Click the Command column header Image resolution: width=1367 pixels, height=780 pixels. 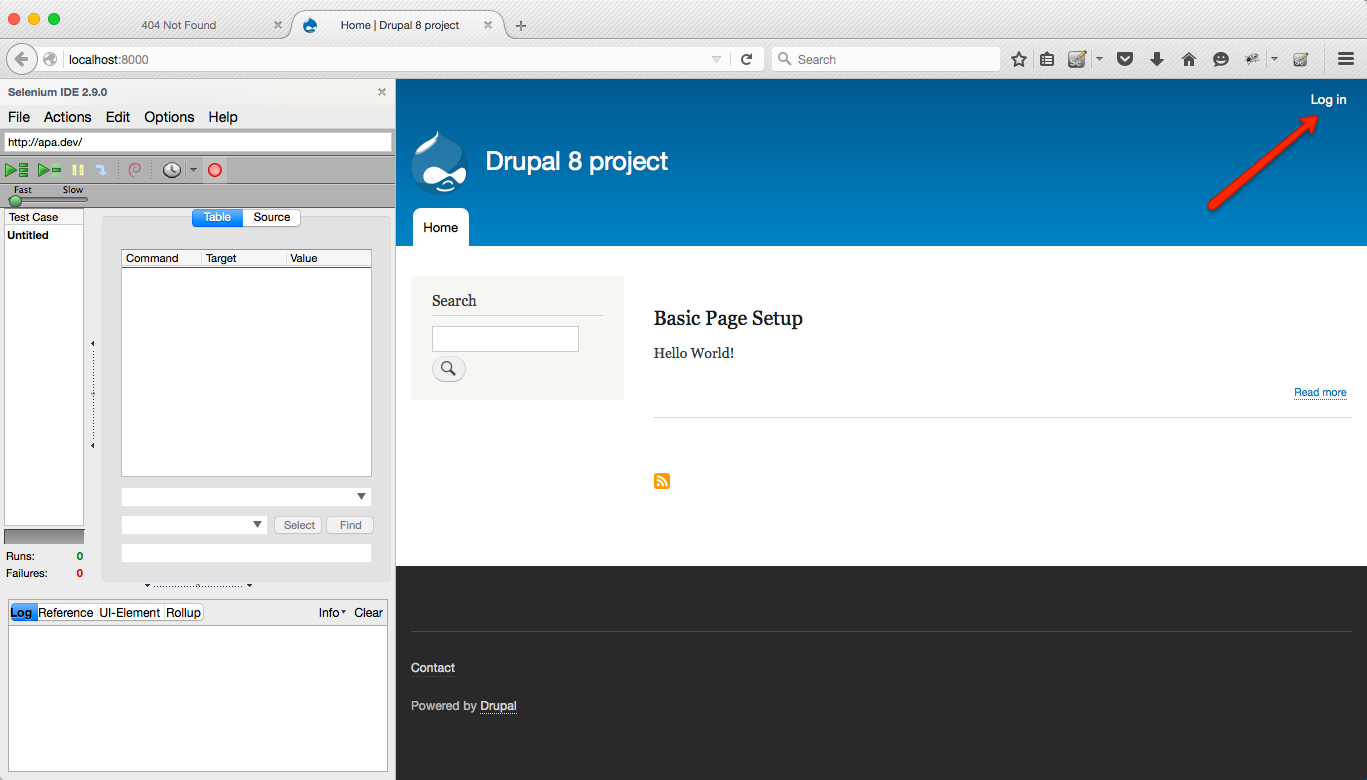pos(161,258)
